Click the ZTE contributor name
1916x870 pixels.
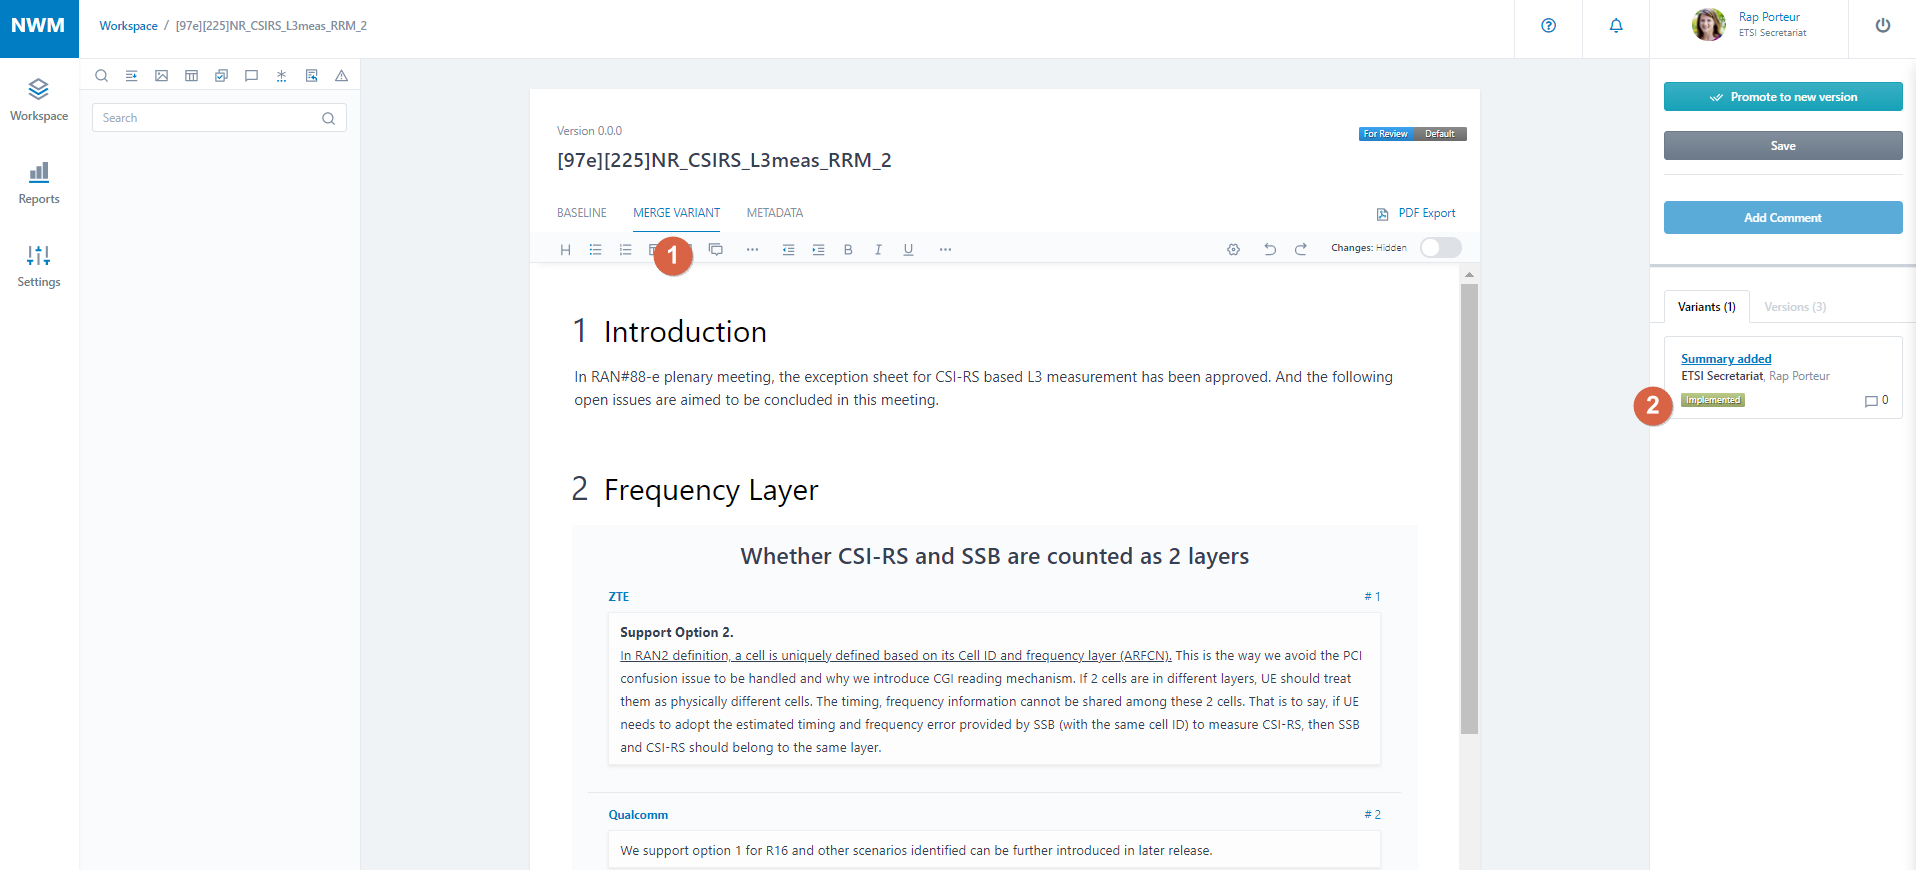(x=619, y=597)
